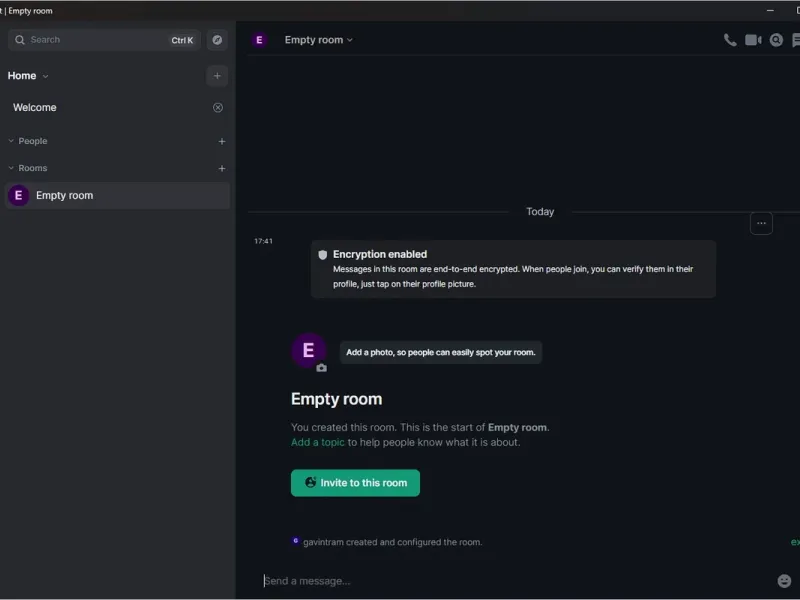
Task: Click the plus button beside Home
Action: (217, 76)
